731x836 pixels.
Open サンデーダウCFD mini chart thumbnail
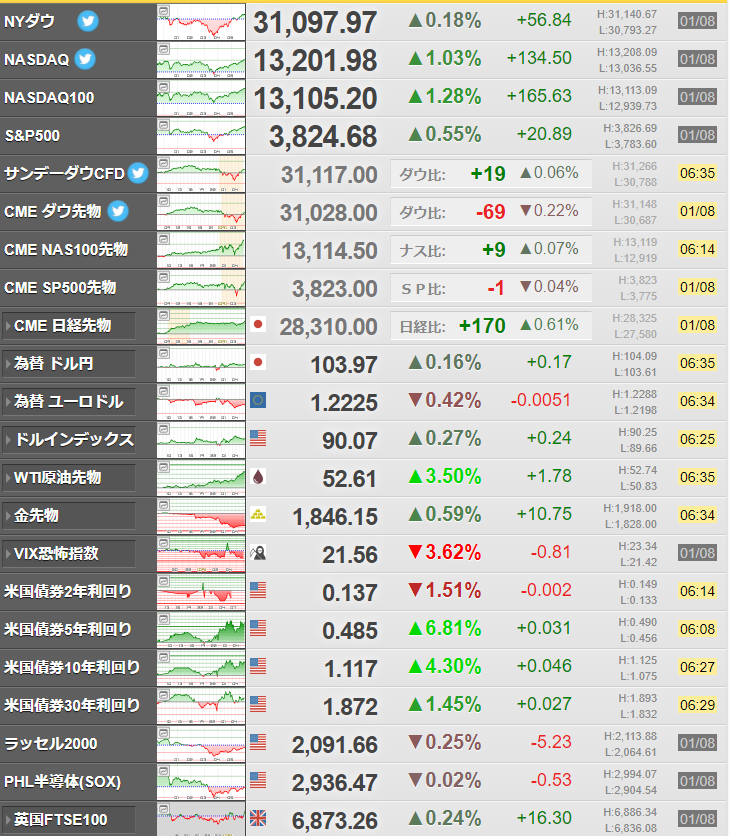(x=201, y=174)
